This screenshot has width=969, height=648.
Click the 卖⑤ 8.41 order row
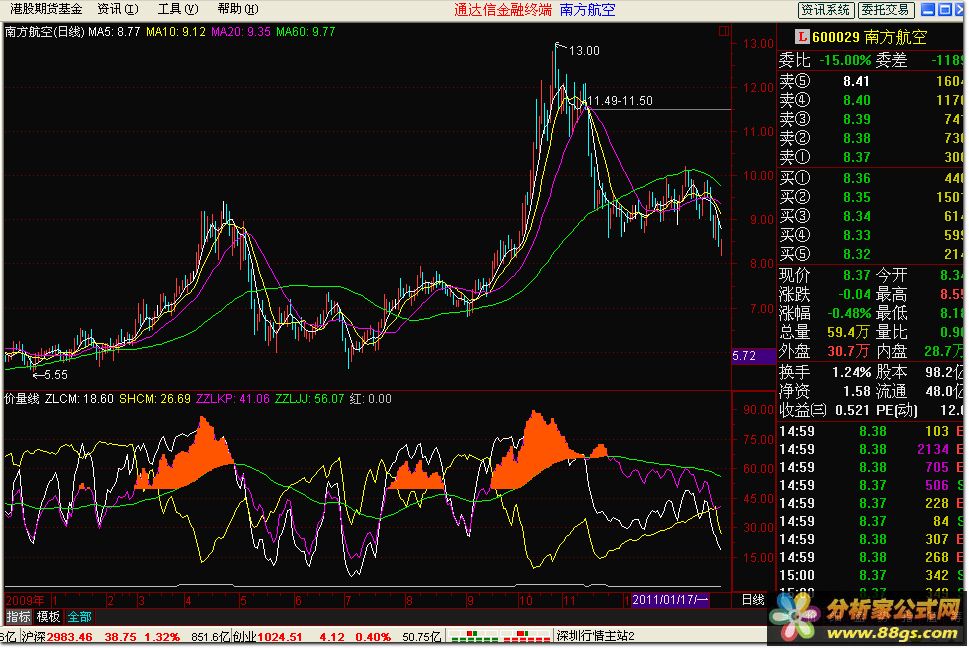[x=870, y=81]
